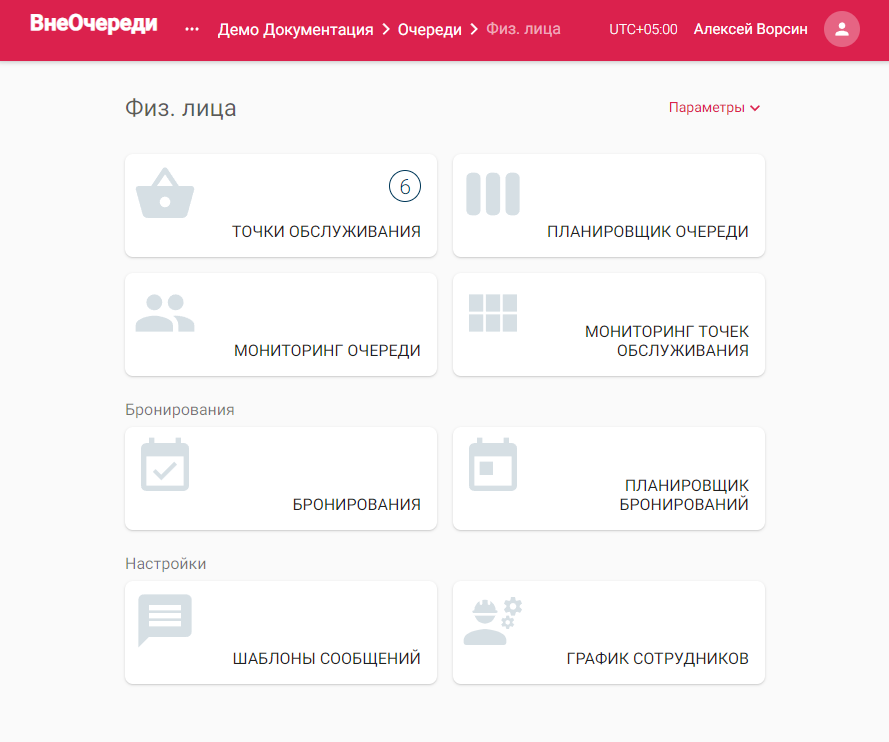
Task: Click the service points monitoring grid icon
Action: tap(493, 313)
